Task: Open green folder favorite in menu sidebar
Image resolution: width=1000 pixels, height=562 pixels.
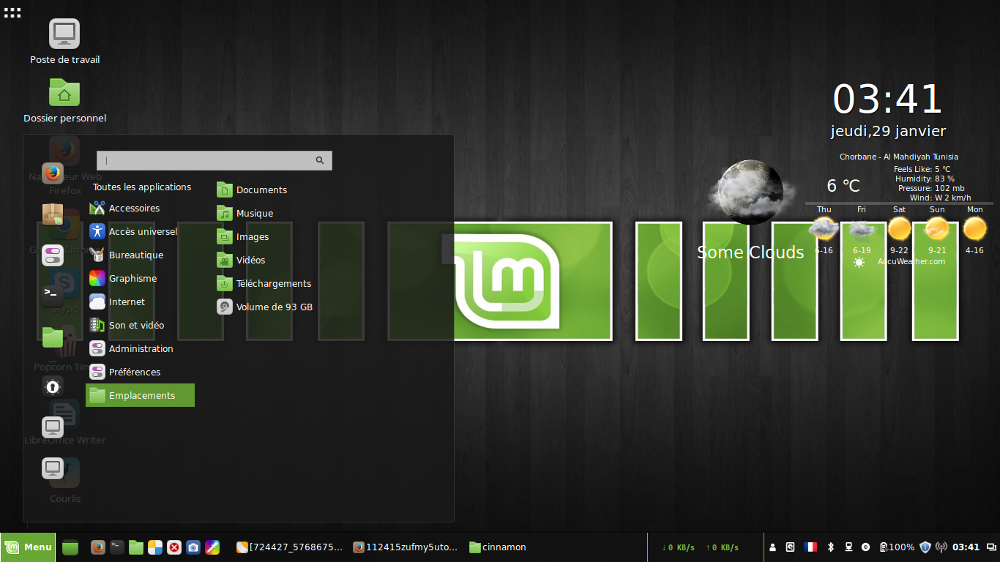Action: point(53,337)
